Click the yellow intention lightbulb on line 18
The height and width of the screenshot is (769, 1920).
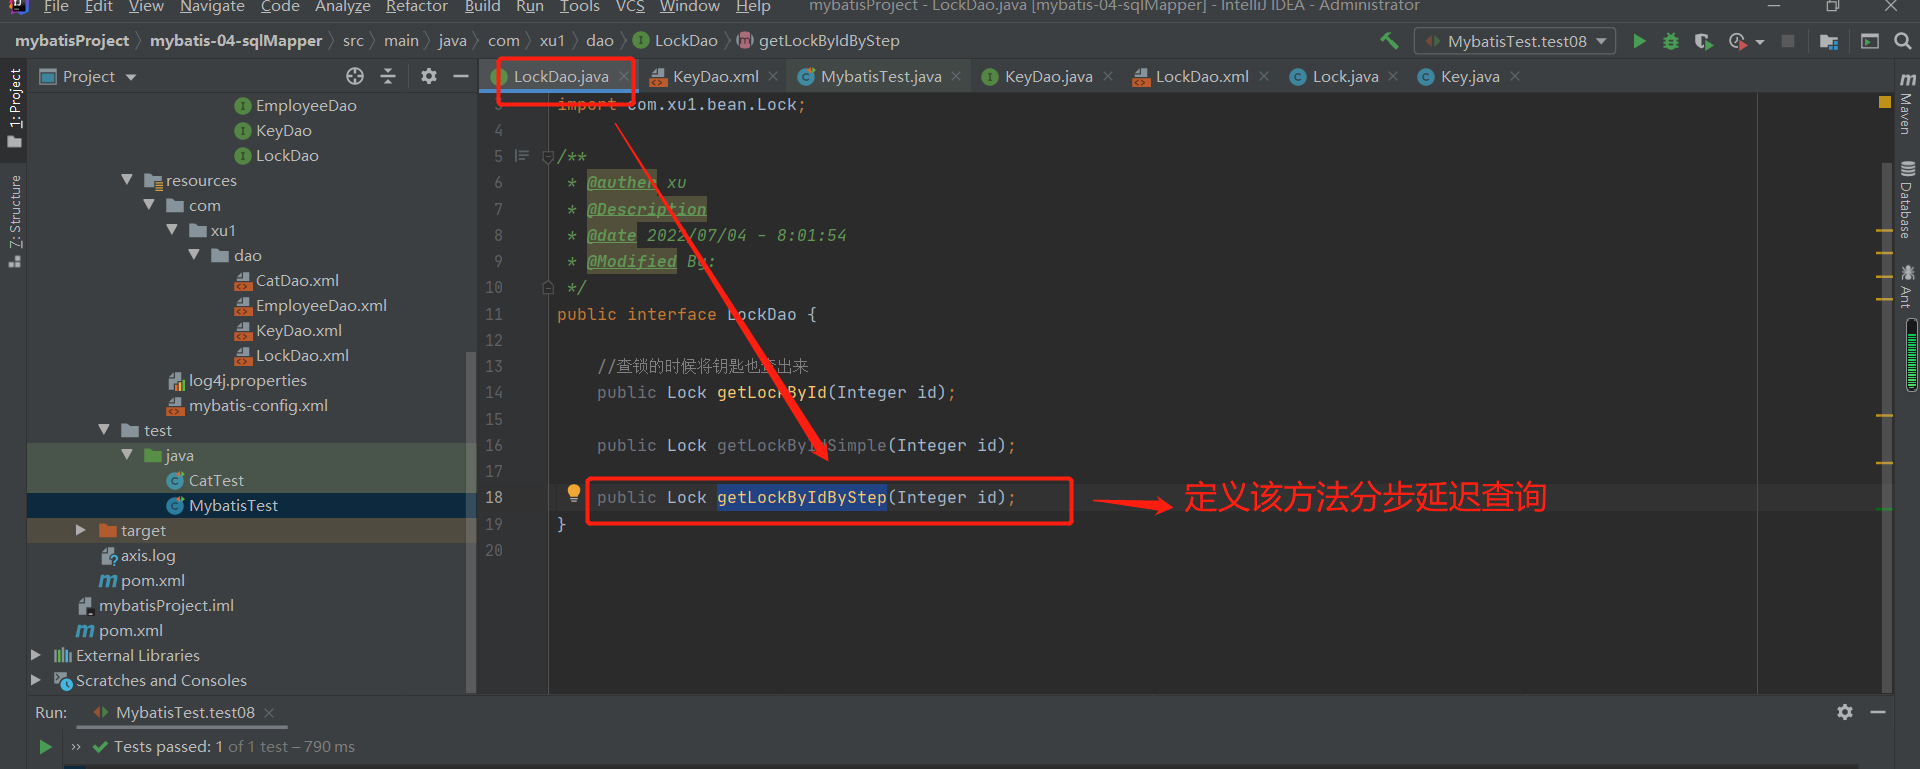574,492
